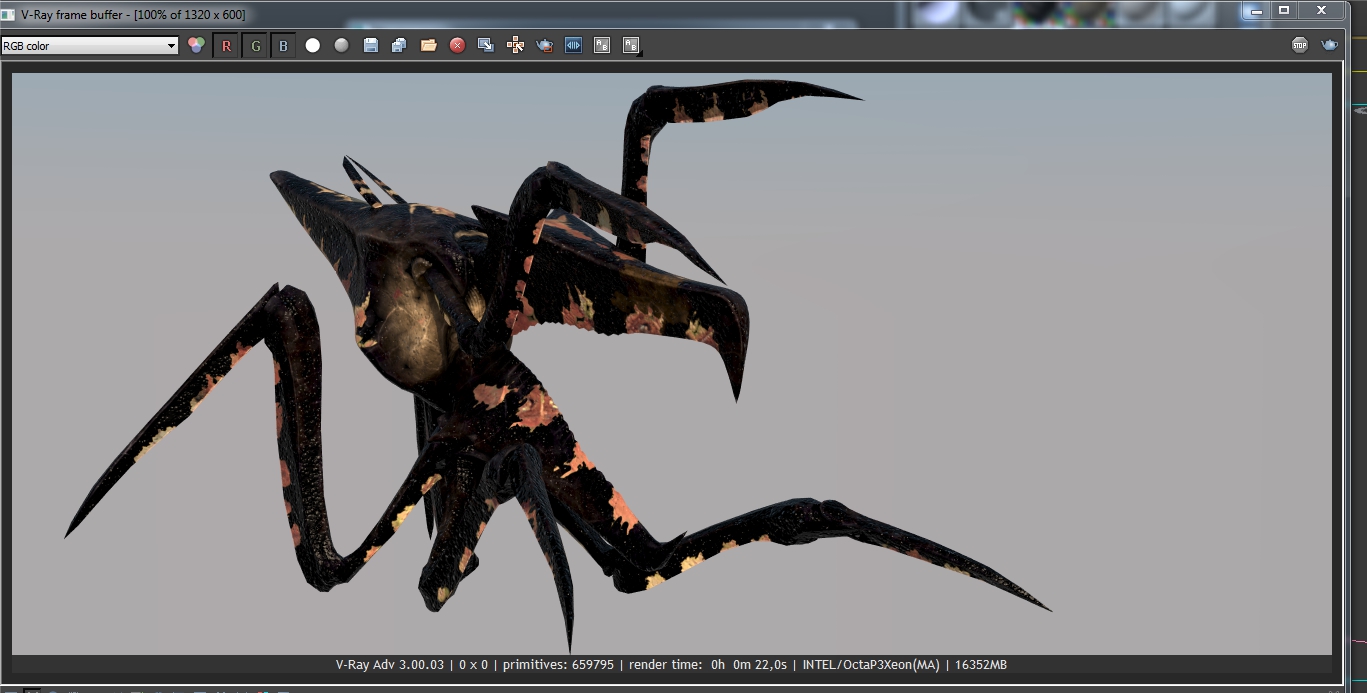Open the RGB color channel dropdown
The height and width of the screenshot is (693, 1367).
tap(89, 46)
